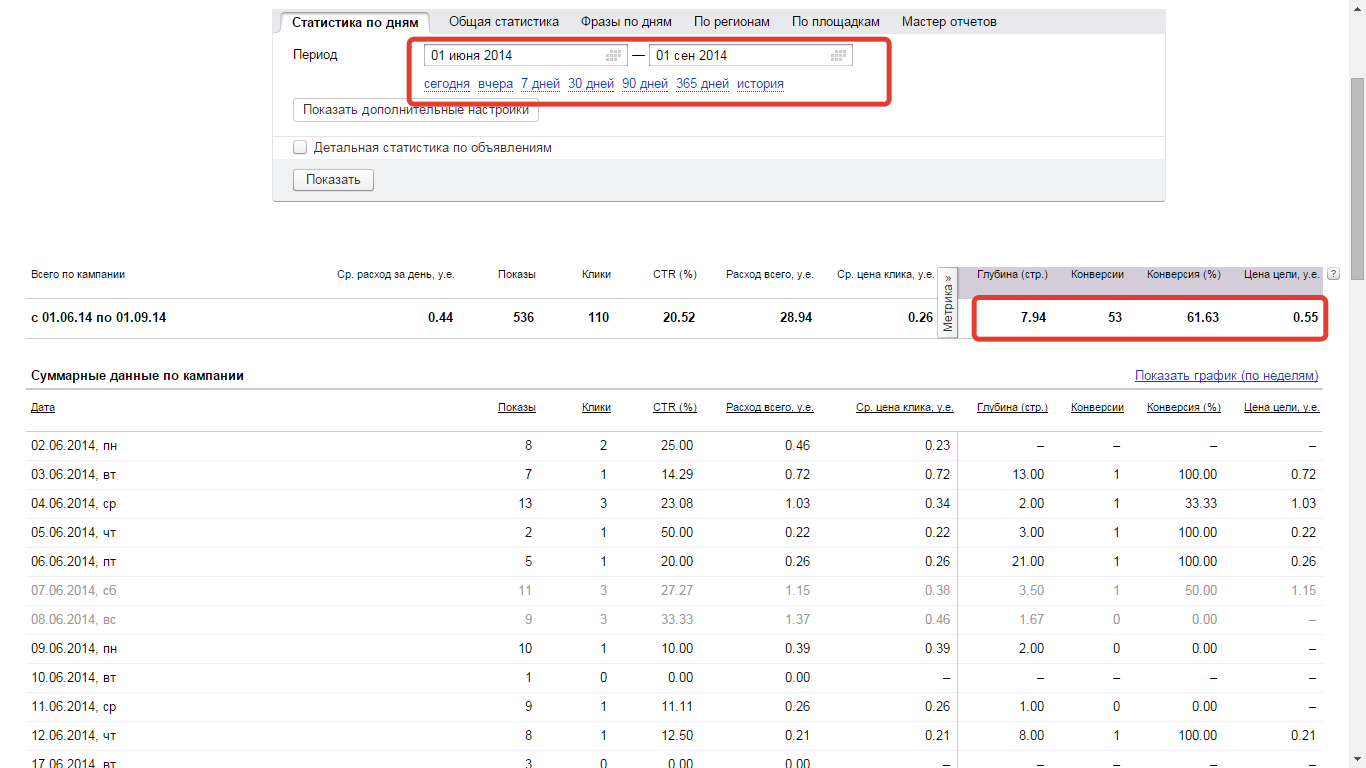Viewport: 1366px width, 768px height.
Task: Sort by the underlined Клики column header
Action: tap(596, 408)
